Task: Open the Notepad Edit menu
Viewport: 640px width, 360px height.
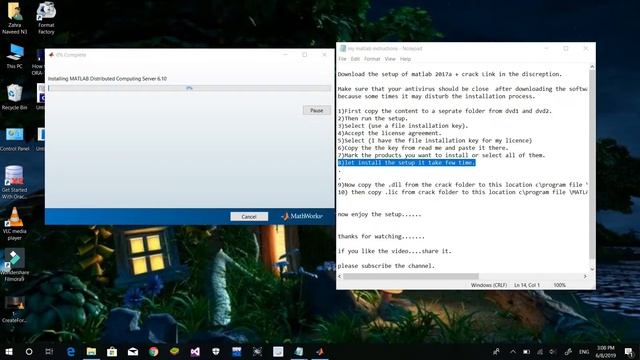Action: pyautogui.click(x=355, y=59)
